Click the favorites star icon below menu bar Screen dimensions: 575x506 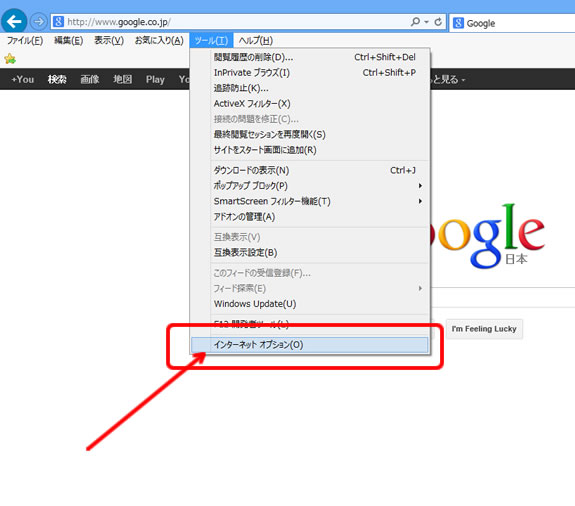pos(10,59)
